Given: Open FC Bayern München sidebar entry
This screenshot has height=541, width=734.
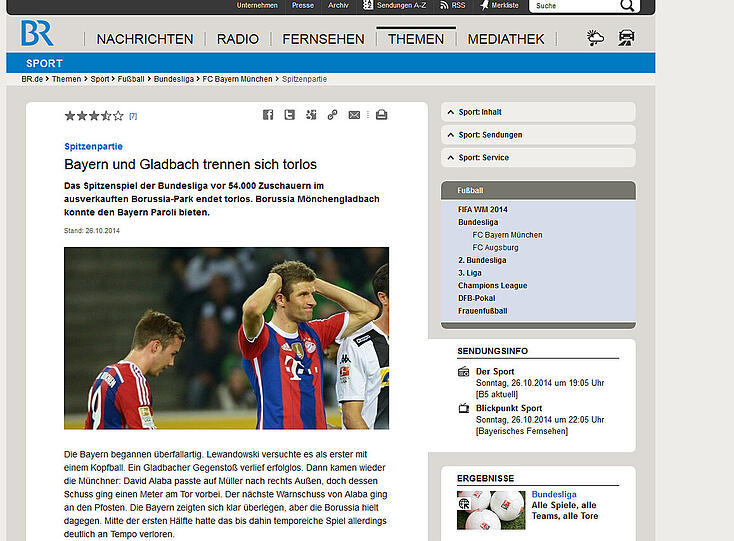Looking at the screenshot, I should 507,234.
